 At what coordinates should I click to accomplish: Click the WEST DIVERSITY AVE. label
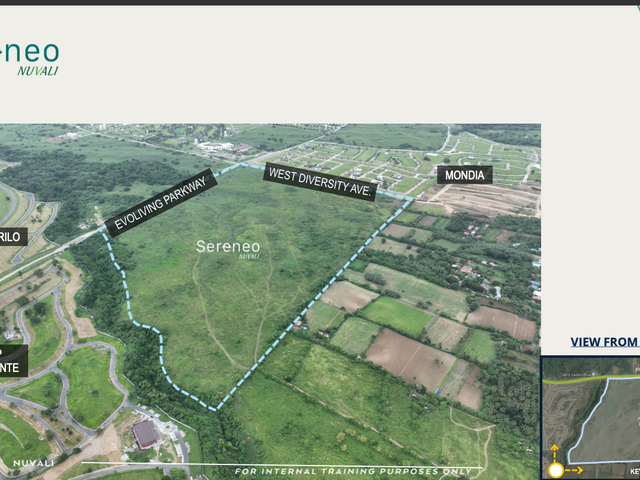pyautogui.click(x=320, y=182)
